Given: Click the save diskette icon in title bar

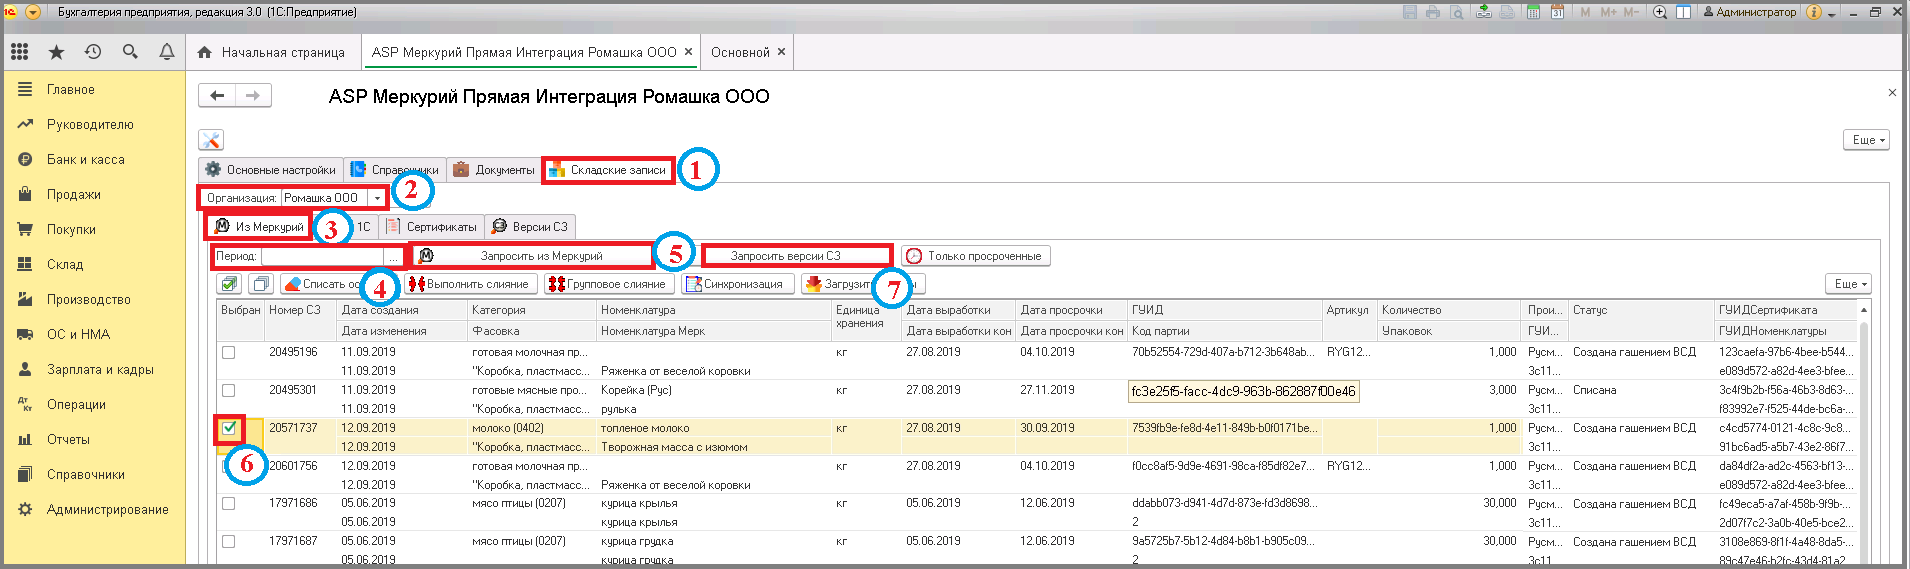Looking at the screenshot, I should pos(1410,12).
